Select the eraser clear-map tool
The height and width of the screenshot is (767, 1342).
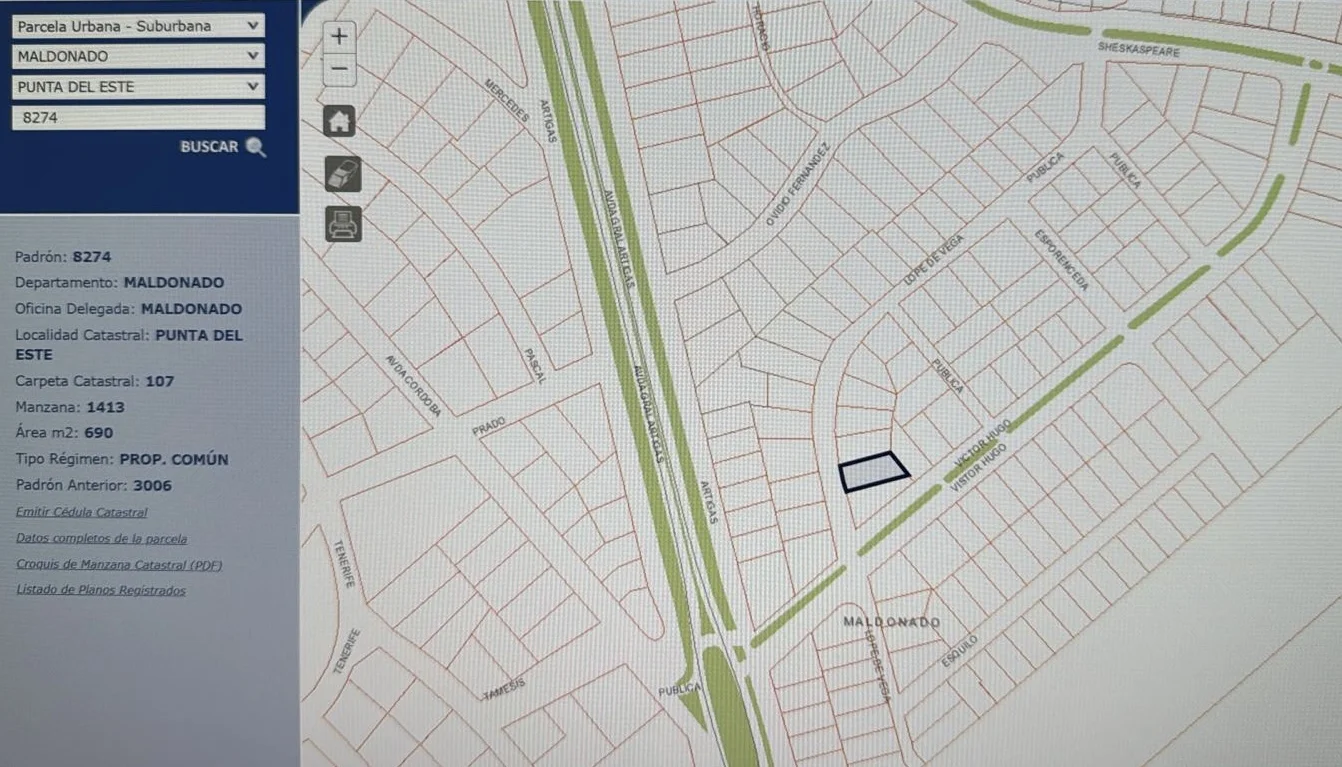tap(342, 174)
